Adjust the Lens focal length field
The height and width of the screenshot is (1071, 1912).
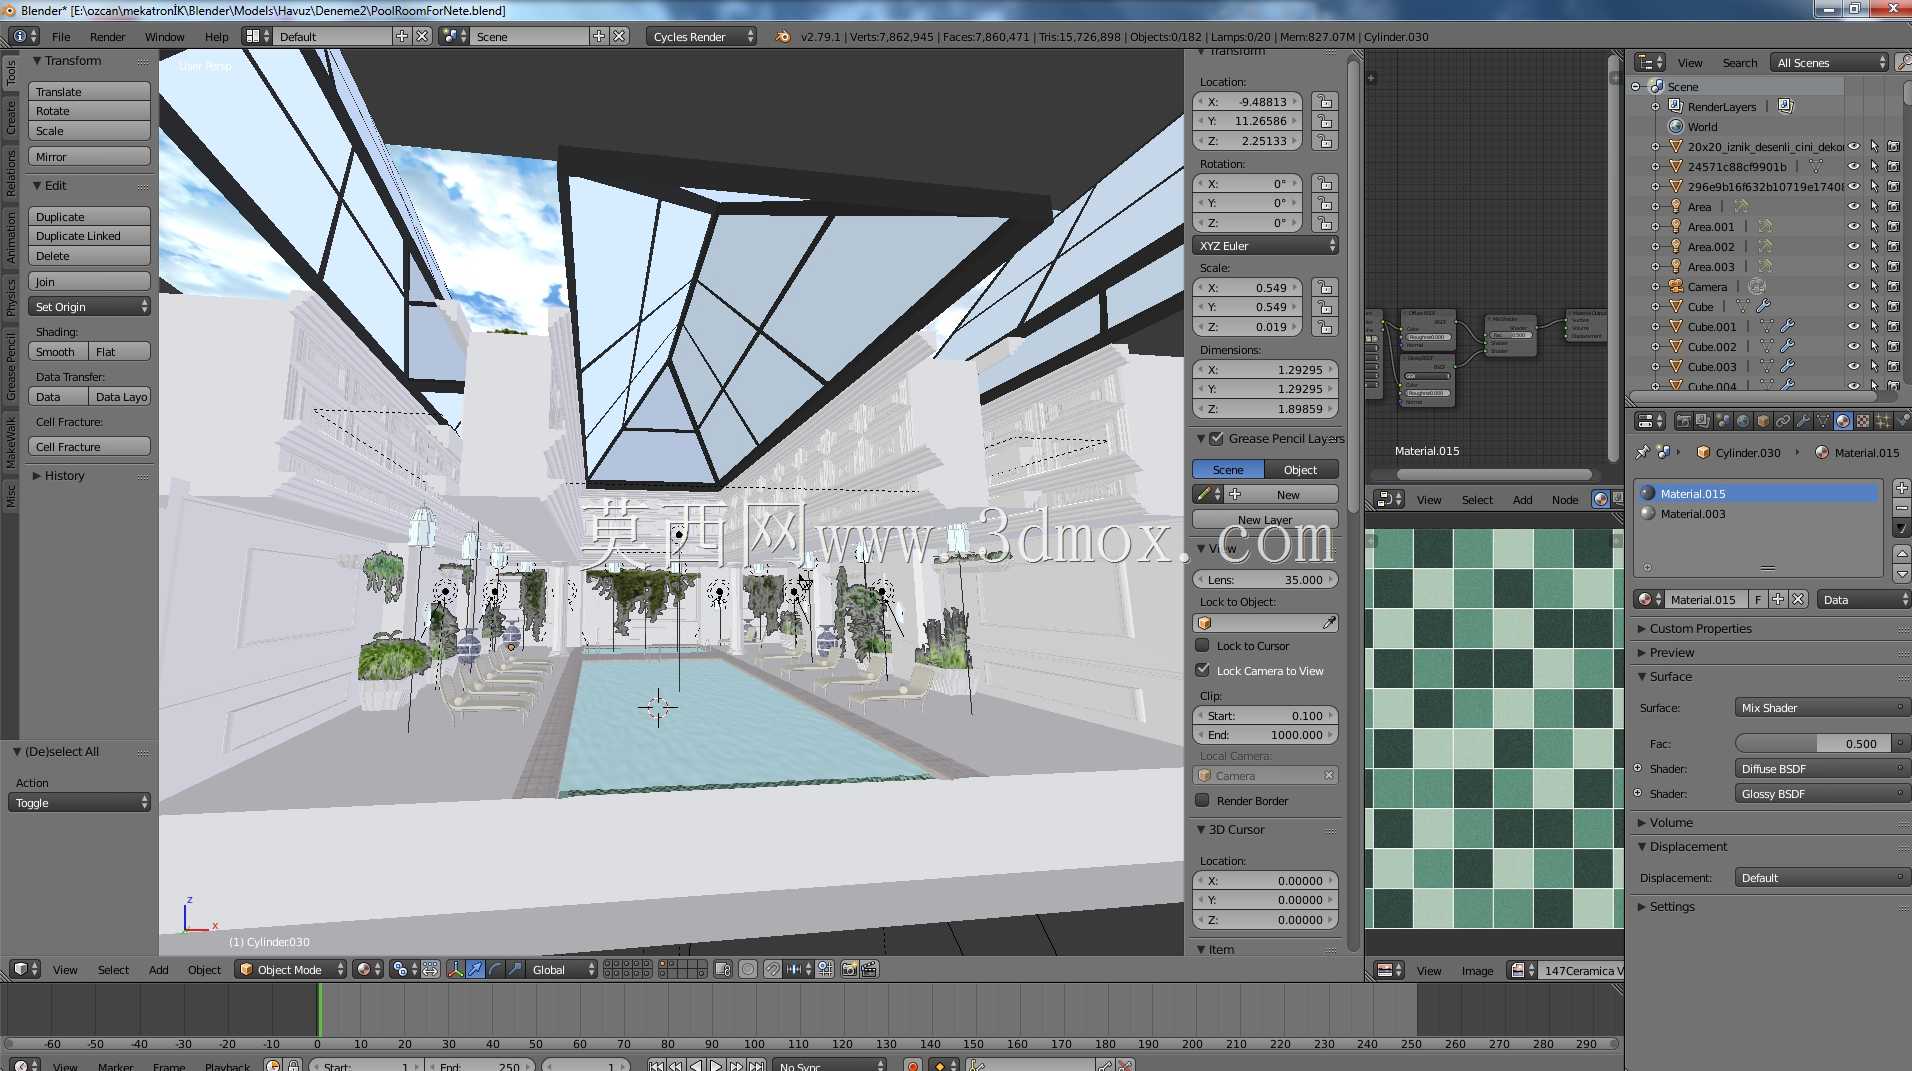(1266, 579)
